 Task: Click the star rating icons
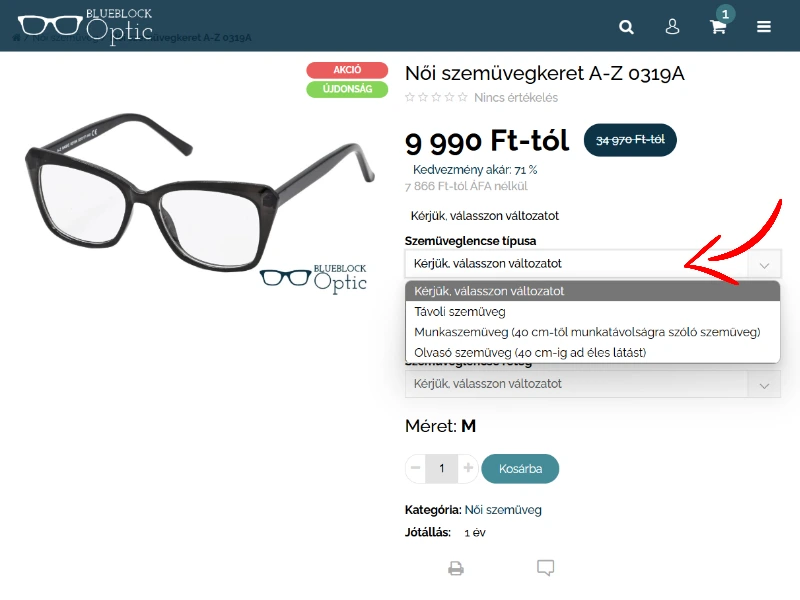(x=436, y=97)
